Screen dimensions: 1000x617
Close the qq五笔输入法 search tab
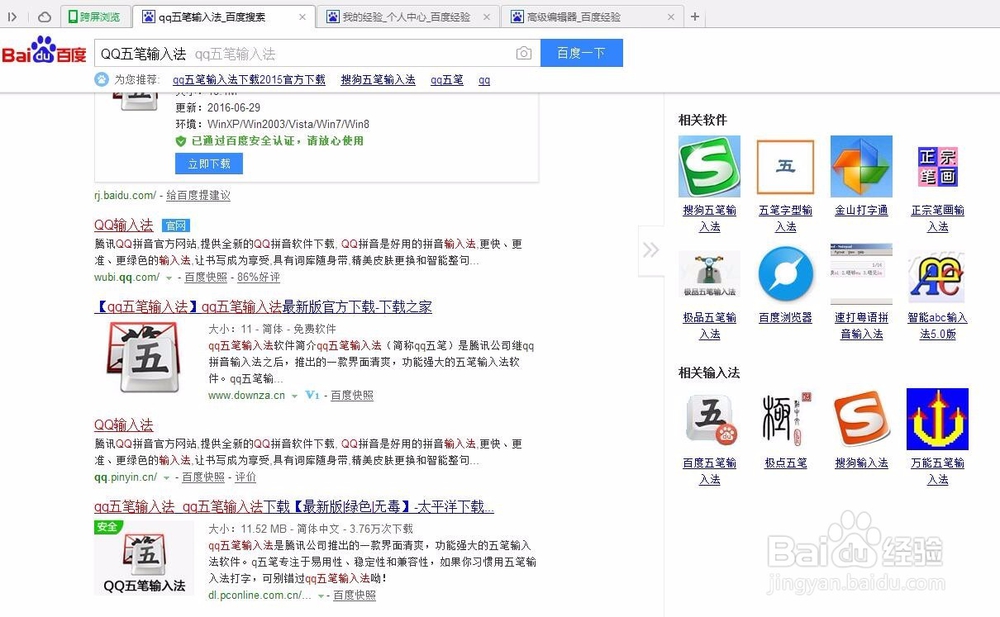[302, 17]
